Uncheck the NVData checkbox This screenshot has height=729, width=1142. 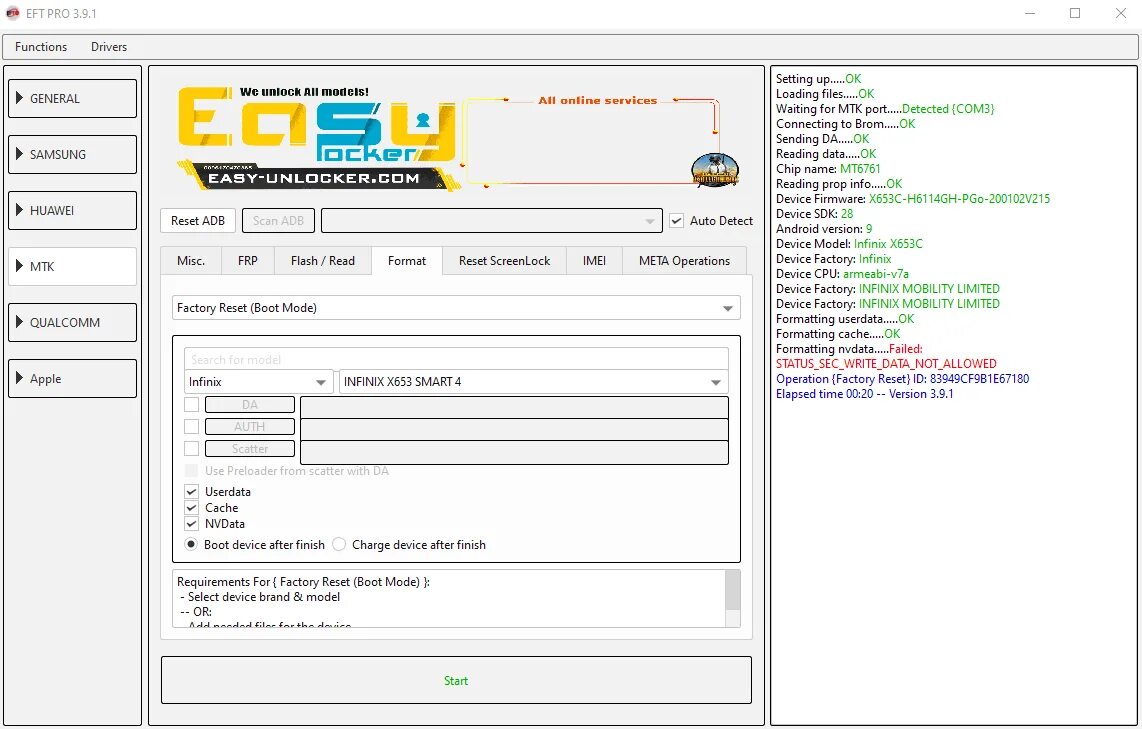(192, 524)
